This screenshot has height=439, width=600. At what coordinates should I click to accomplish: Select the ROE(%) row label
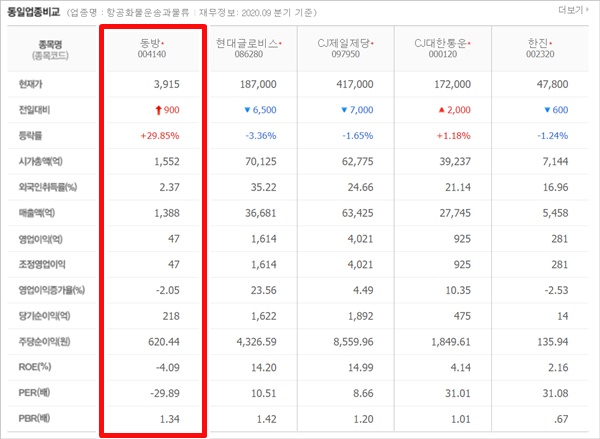point(35,367)
